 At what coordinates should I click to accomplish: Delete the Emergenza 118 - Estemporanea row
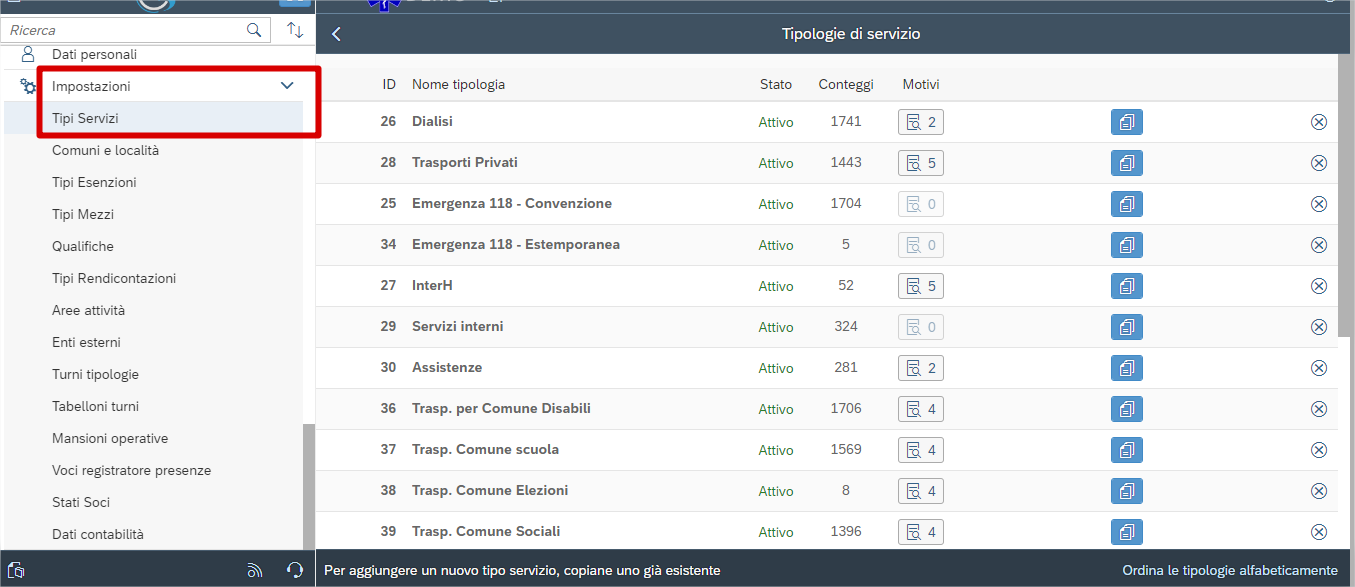1318,245
